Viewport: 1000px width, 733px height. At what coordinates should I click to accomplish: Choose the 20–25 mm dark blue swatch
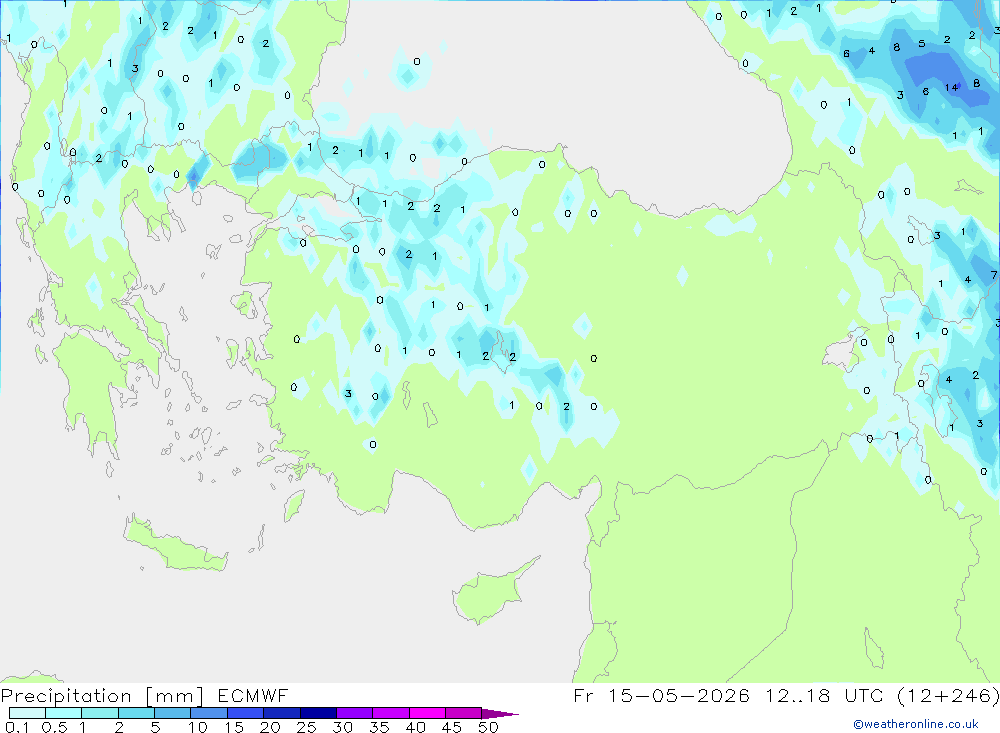click(x=281, y=713)
